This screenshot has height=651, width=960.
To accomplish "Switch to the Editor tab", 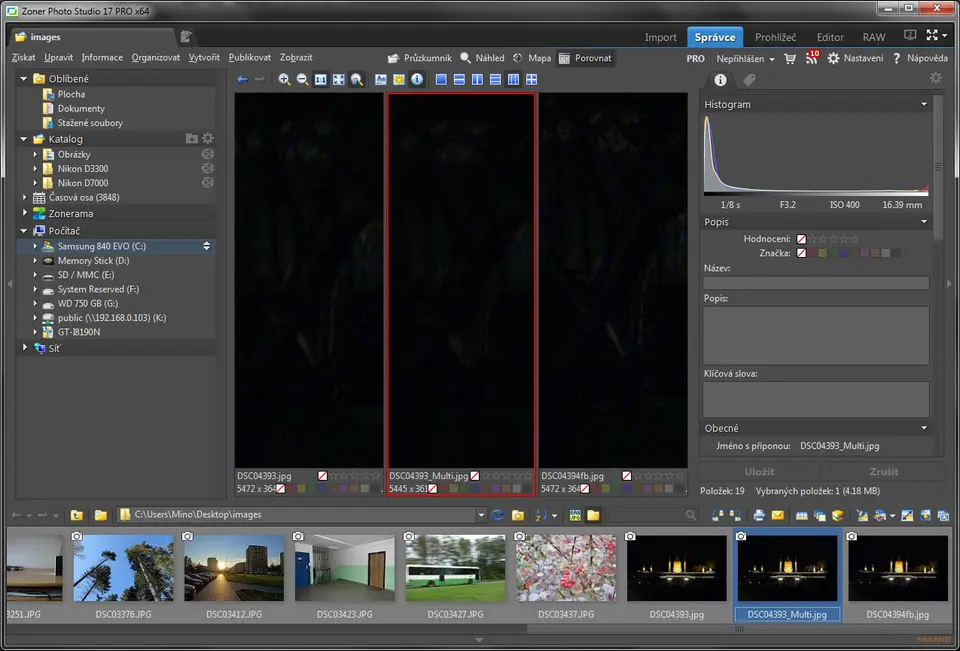I will tap(829, 37).
